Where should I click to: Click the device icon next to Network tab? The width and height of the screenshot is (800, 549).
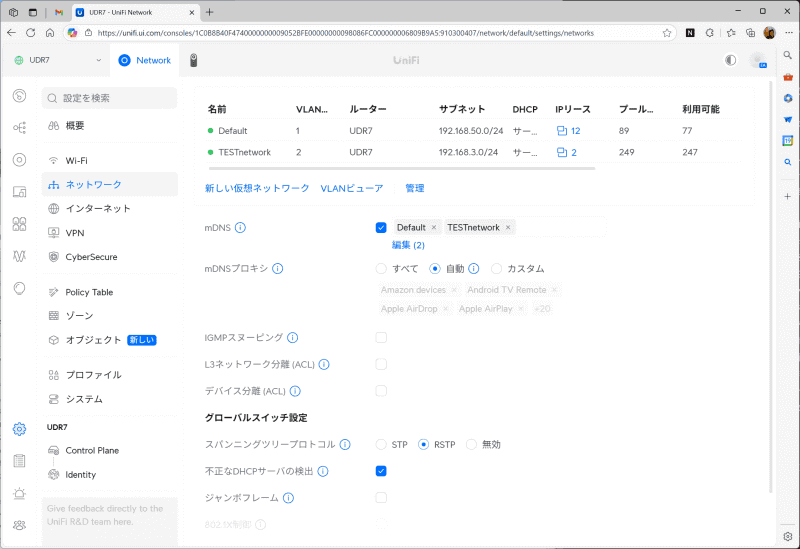point(193,60)
